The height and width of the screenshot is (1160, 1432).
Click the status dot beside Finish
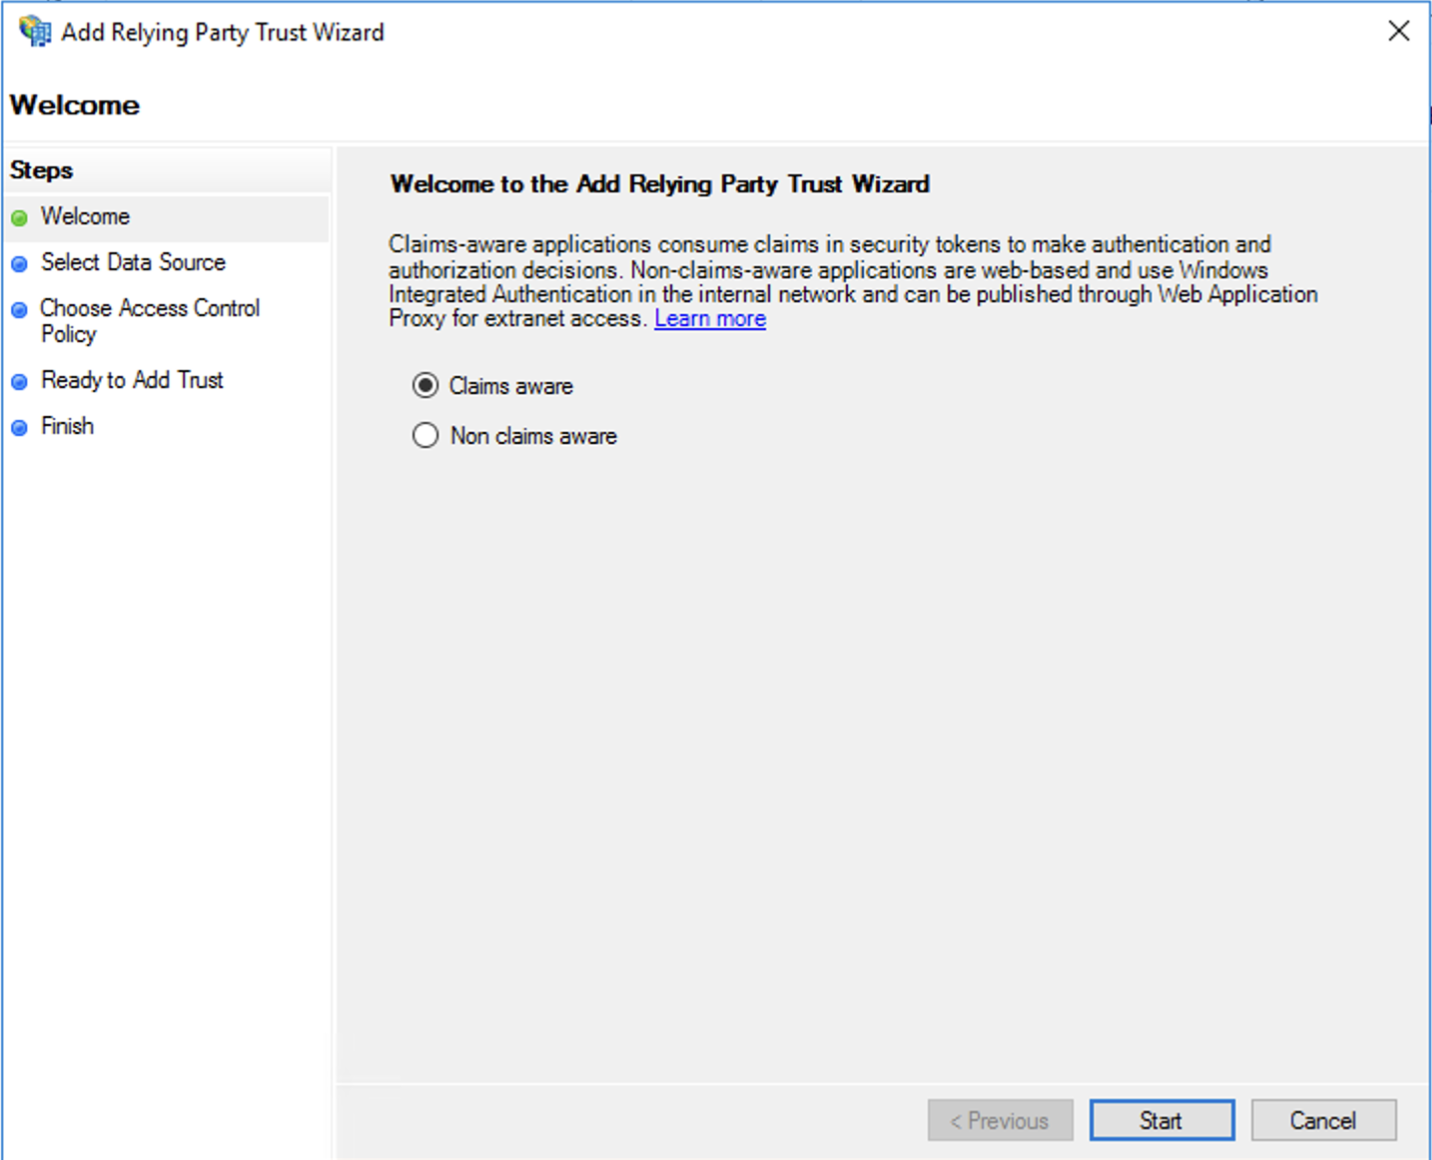pos(21,427)
